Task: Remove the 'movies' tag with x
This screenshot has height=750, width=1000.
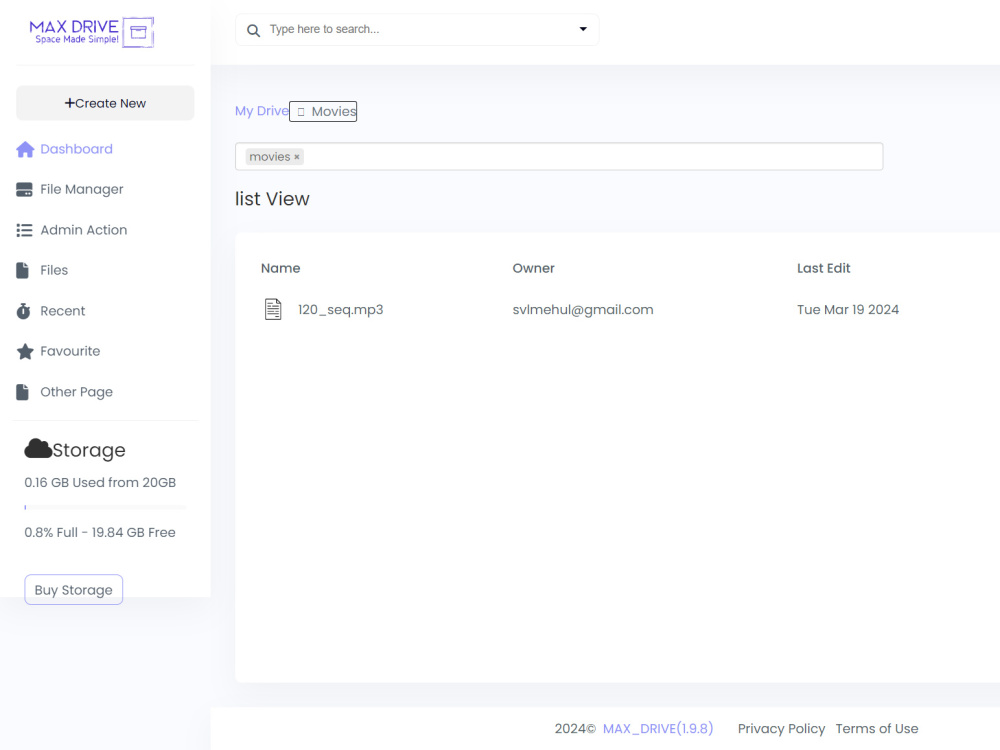Action: pos(297,157)
